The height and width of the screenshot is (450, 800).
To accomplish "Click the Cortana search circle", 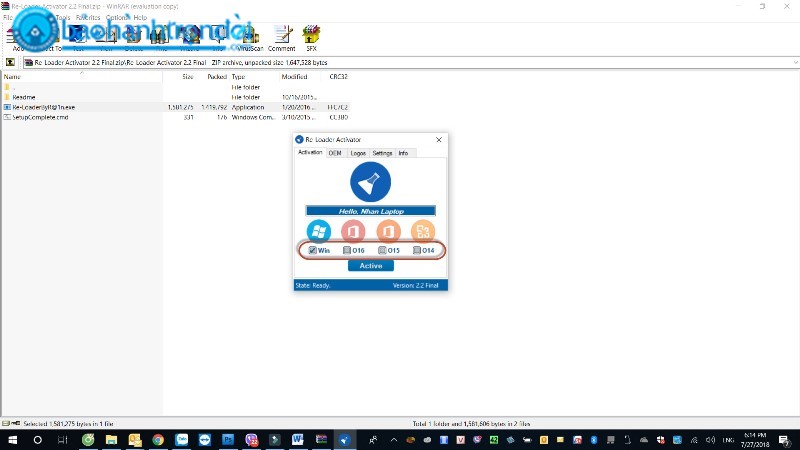I will [37, 439].
